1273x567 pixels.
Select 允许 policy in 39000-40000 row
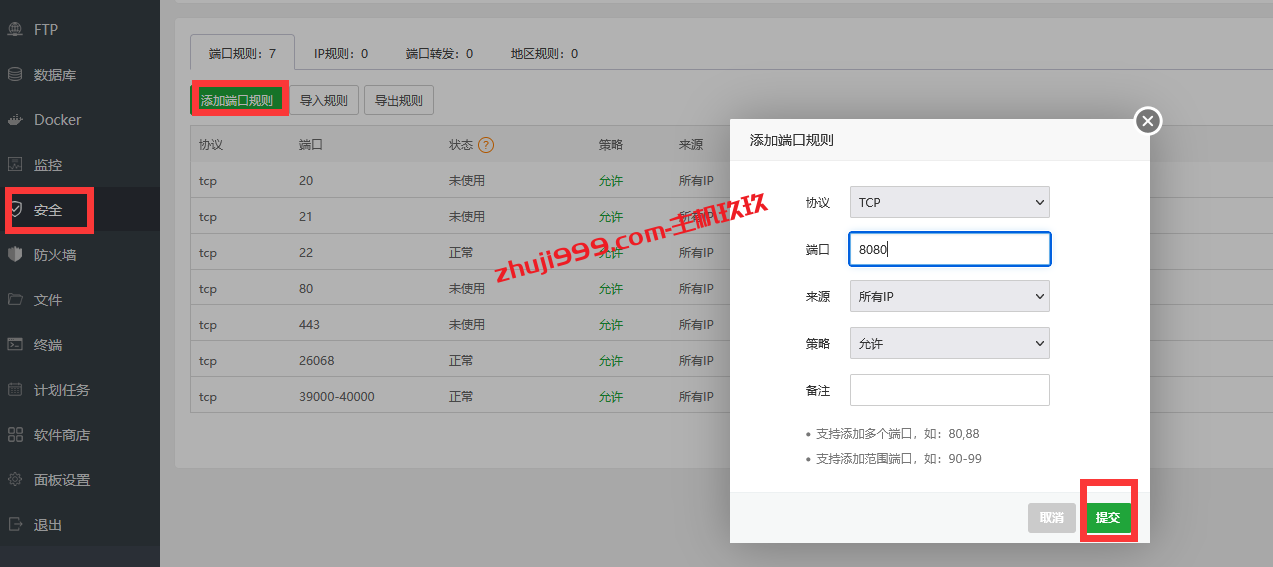[611, 396]
